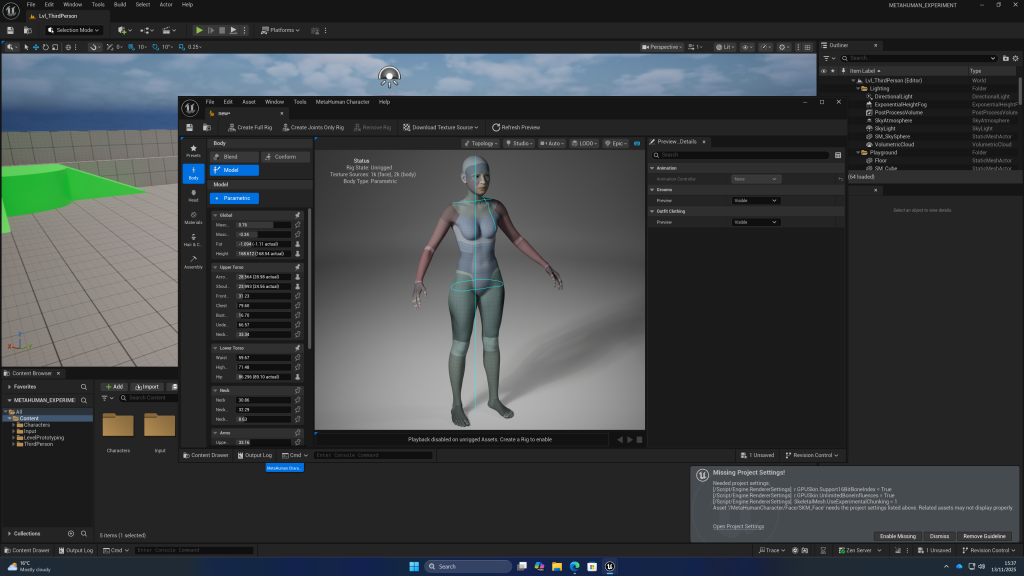1024x576 pixels.
Task: Open the Assembly section icon
Action: coord(193,262)
